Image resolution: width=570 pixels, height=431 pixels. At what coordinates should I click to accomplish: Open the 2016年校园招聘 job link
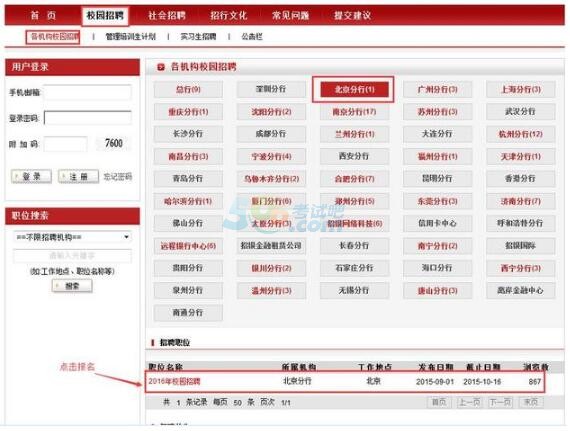pos(174,381)
